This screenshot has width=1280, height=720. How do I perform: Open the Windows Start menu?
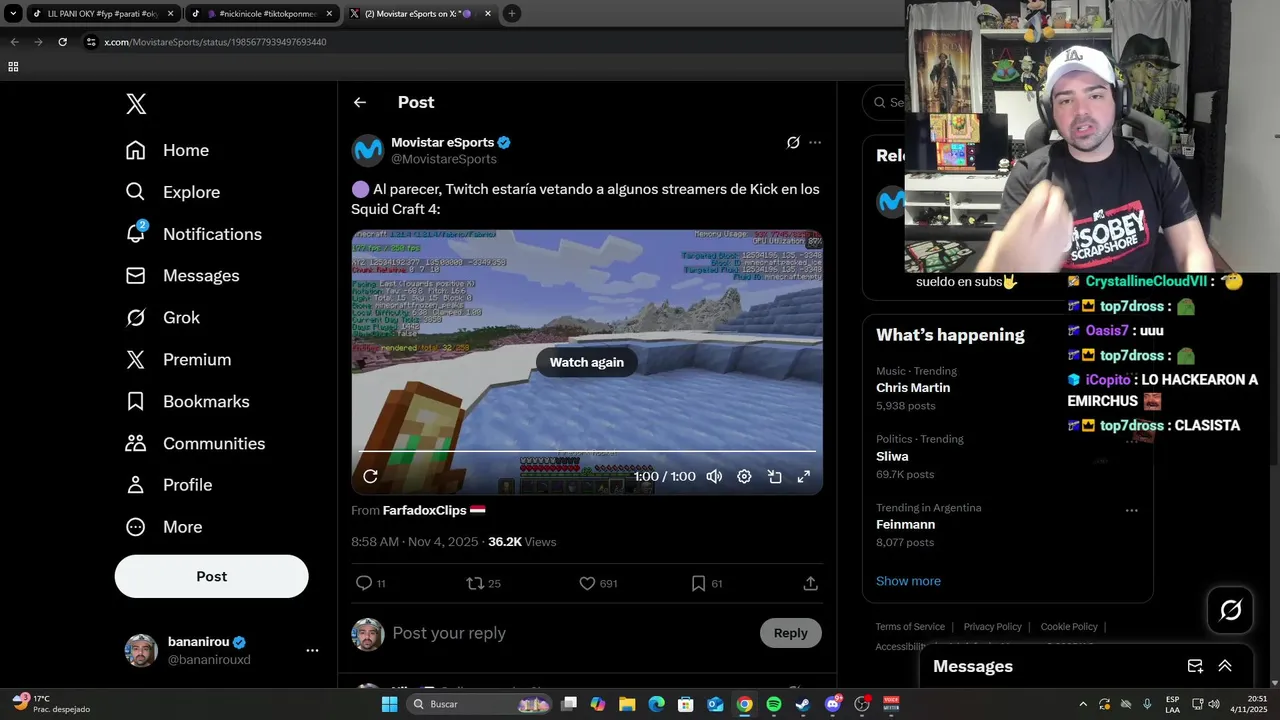[390, 704]
